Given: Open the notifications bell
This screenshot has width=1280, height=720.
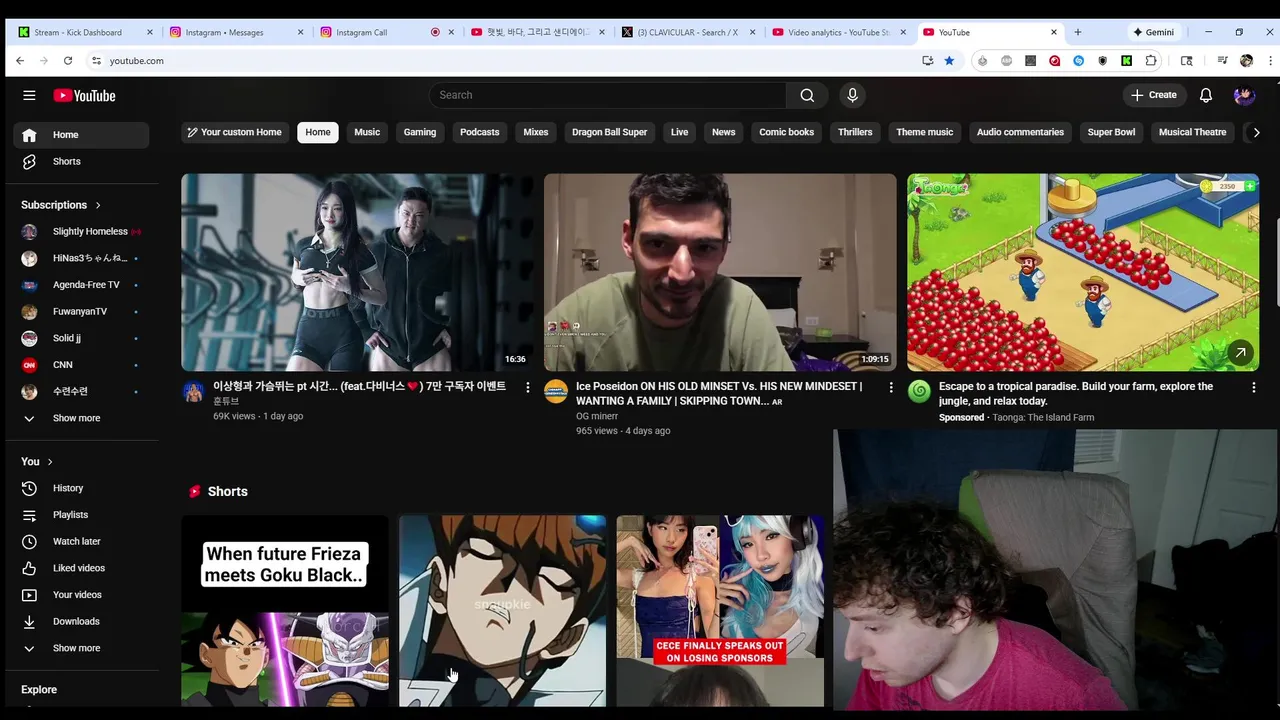Looking at the screenshot, I should pos(1206,95).
